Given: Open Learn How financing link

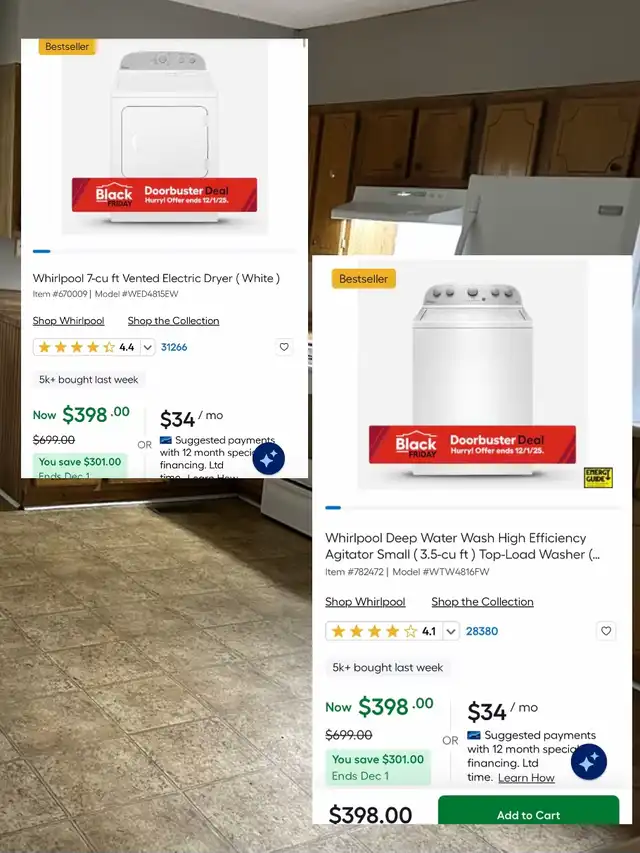Looking at the screenshot, I should click(526, 778).
